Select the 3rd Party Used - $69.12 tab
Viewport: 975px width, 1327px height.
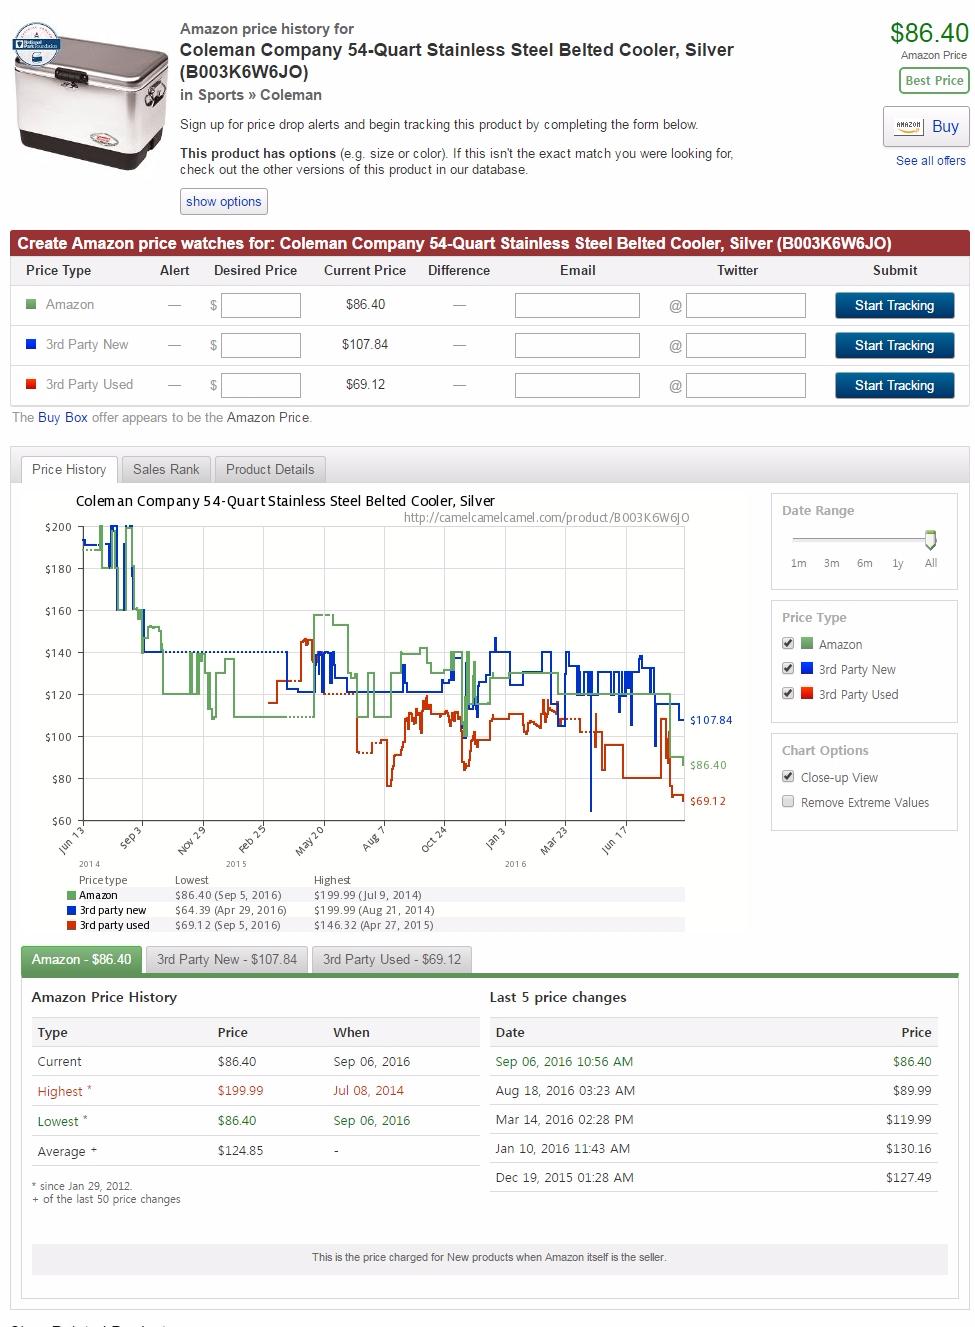click(392, 959)
